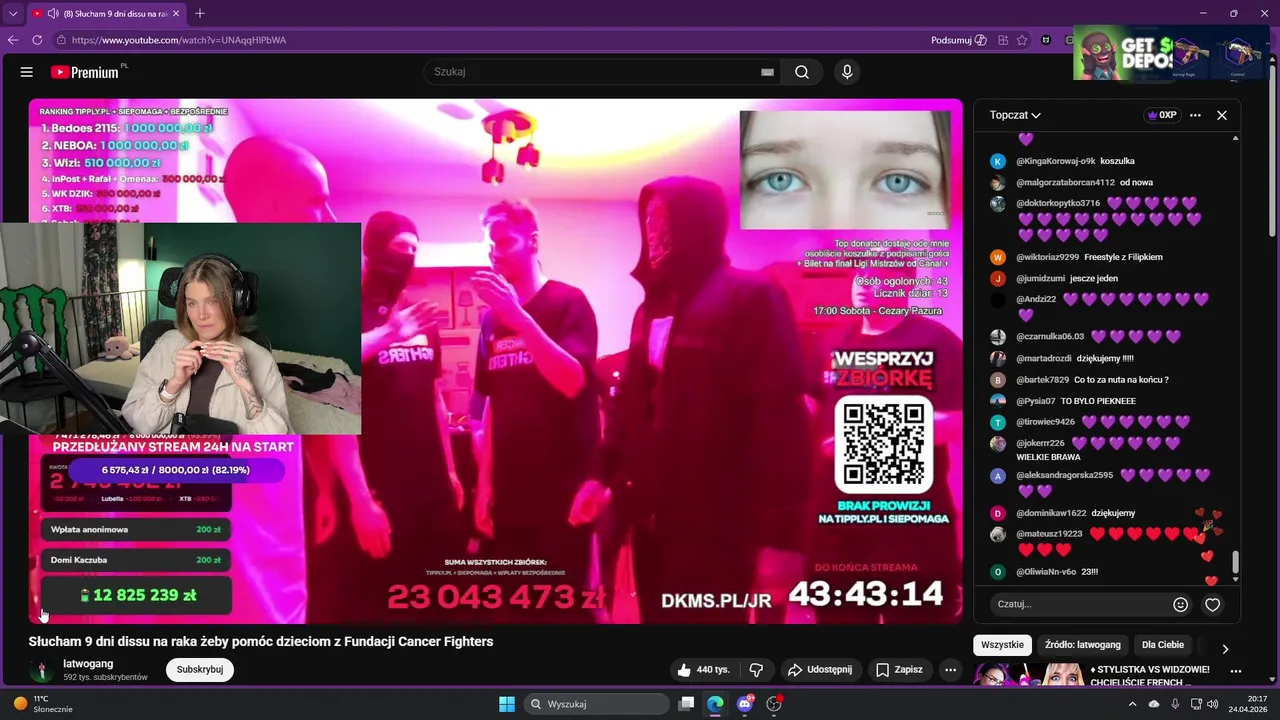Click the magnifier search button
1280x720 pixels.
click(x=802, y=72)
